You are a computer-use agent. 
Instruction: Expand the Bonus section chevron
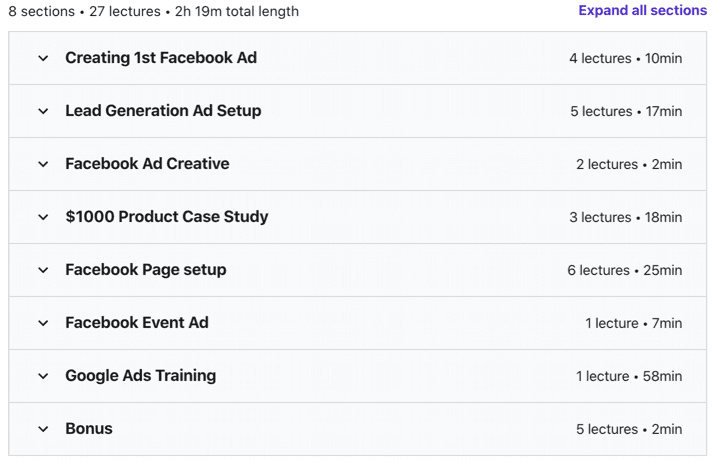[43, 429]
